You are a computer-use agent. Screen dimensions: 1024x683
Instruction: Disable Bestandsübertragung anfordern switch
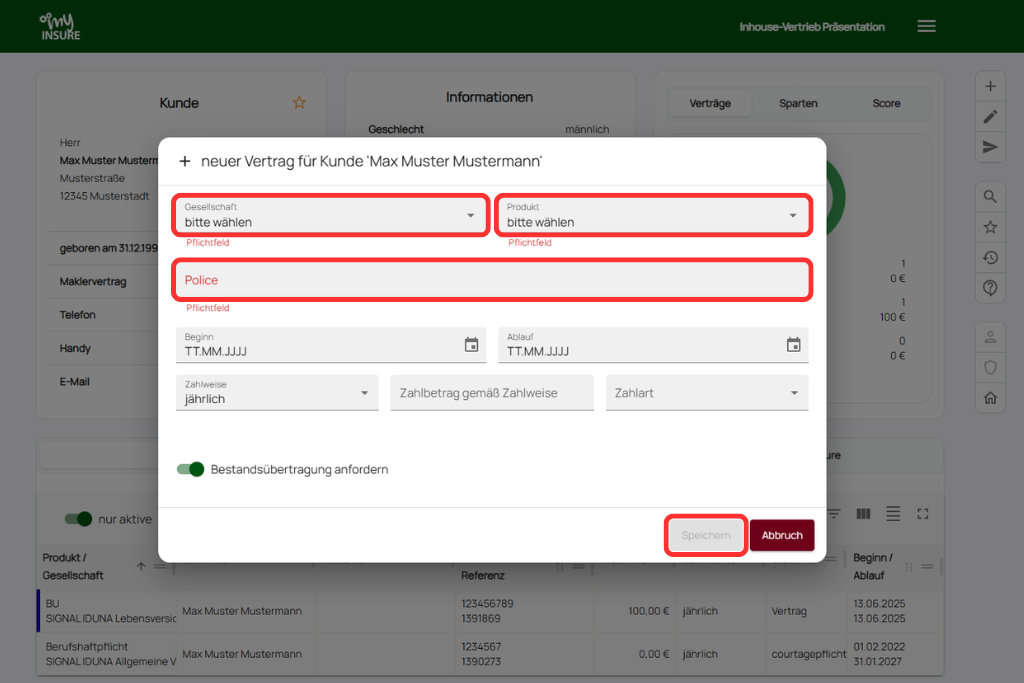[x=190, y=469]
